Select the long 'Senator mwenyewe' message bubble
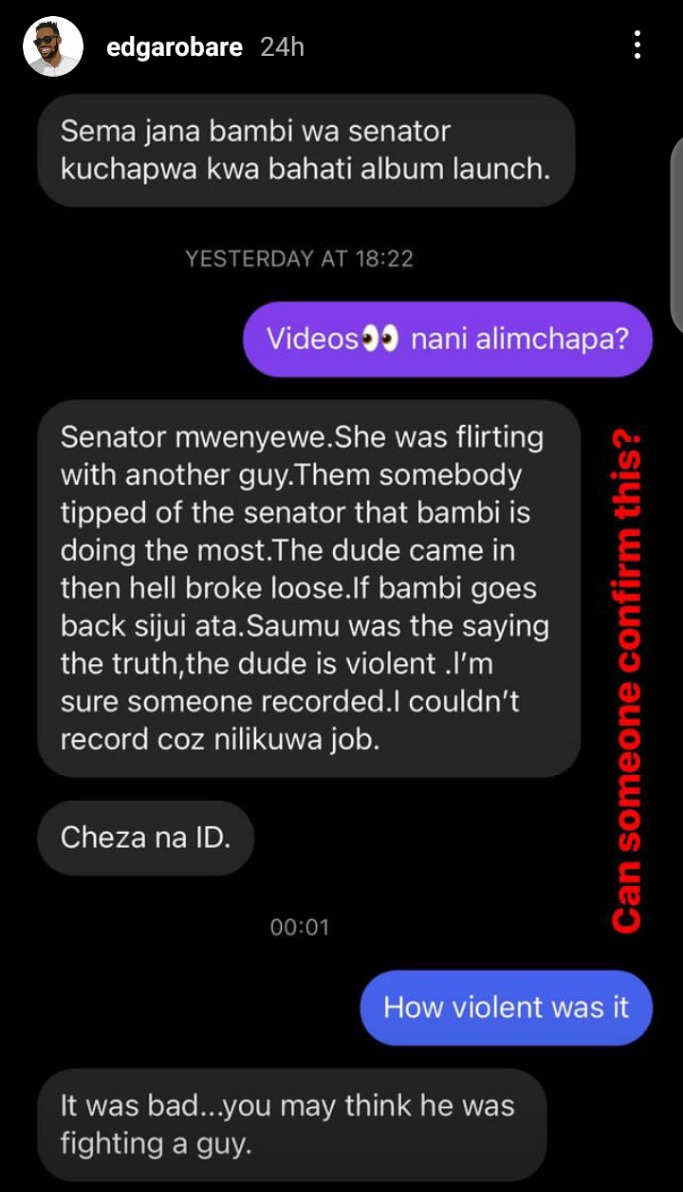The height and width of the screenshot is (1192, 683). click(x=309, y=588)
